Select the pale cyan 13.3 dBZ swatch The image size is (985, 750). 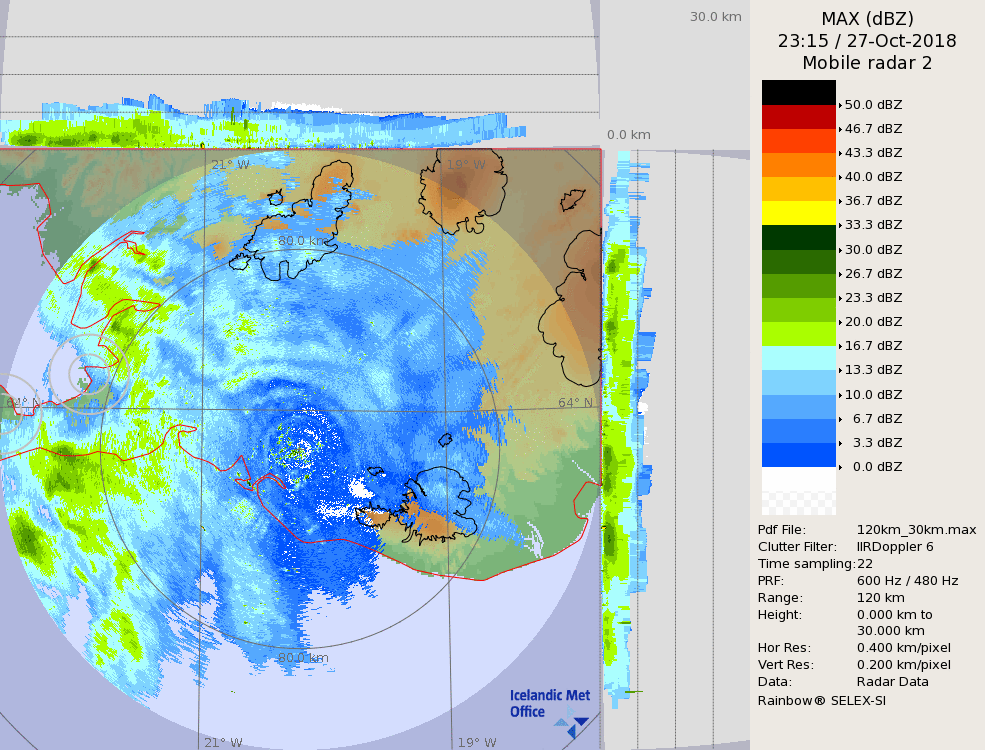pos(798,358)
